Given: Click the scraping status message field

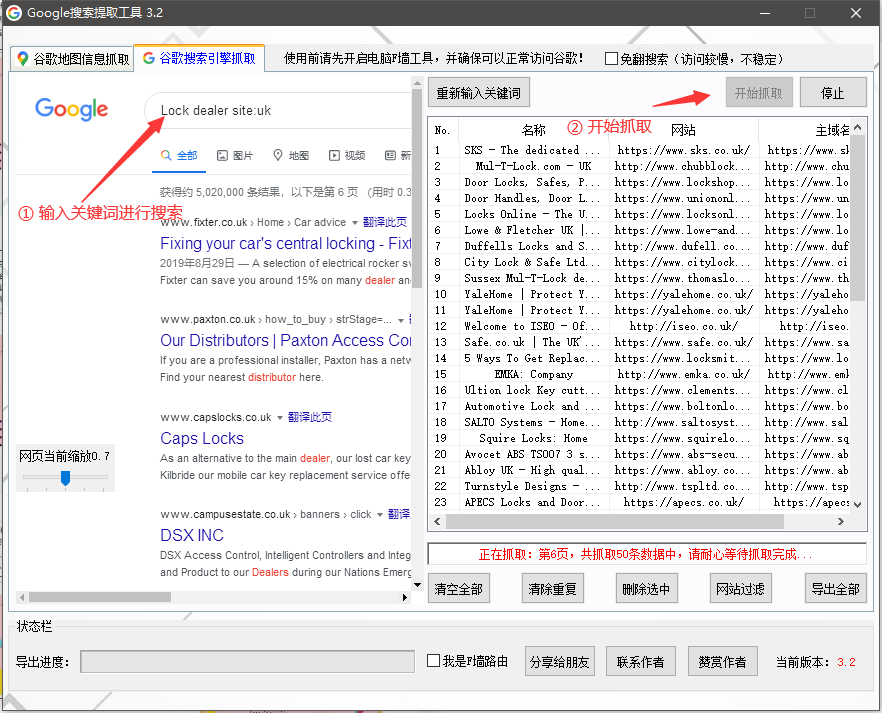Looking at the screenshot, I should coord(647,554).
